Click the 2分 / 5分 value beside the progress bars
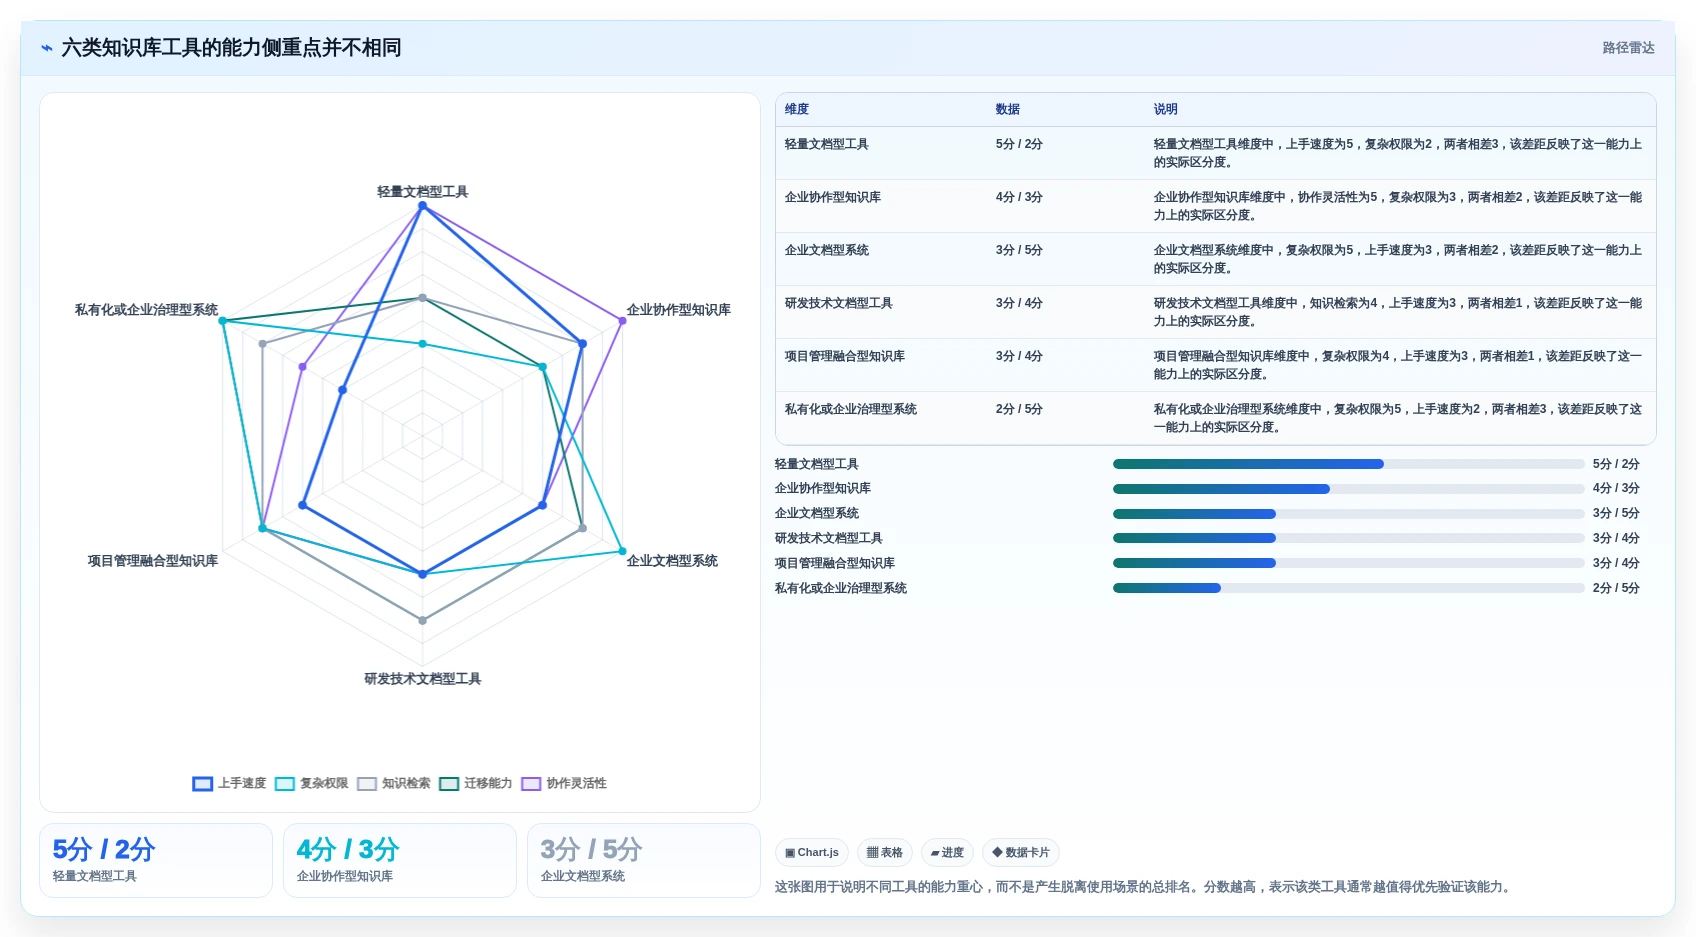The height and width of the screenshot is (937, 1696). [1616, 588]
